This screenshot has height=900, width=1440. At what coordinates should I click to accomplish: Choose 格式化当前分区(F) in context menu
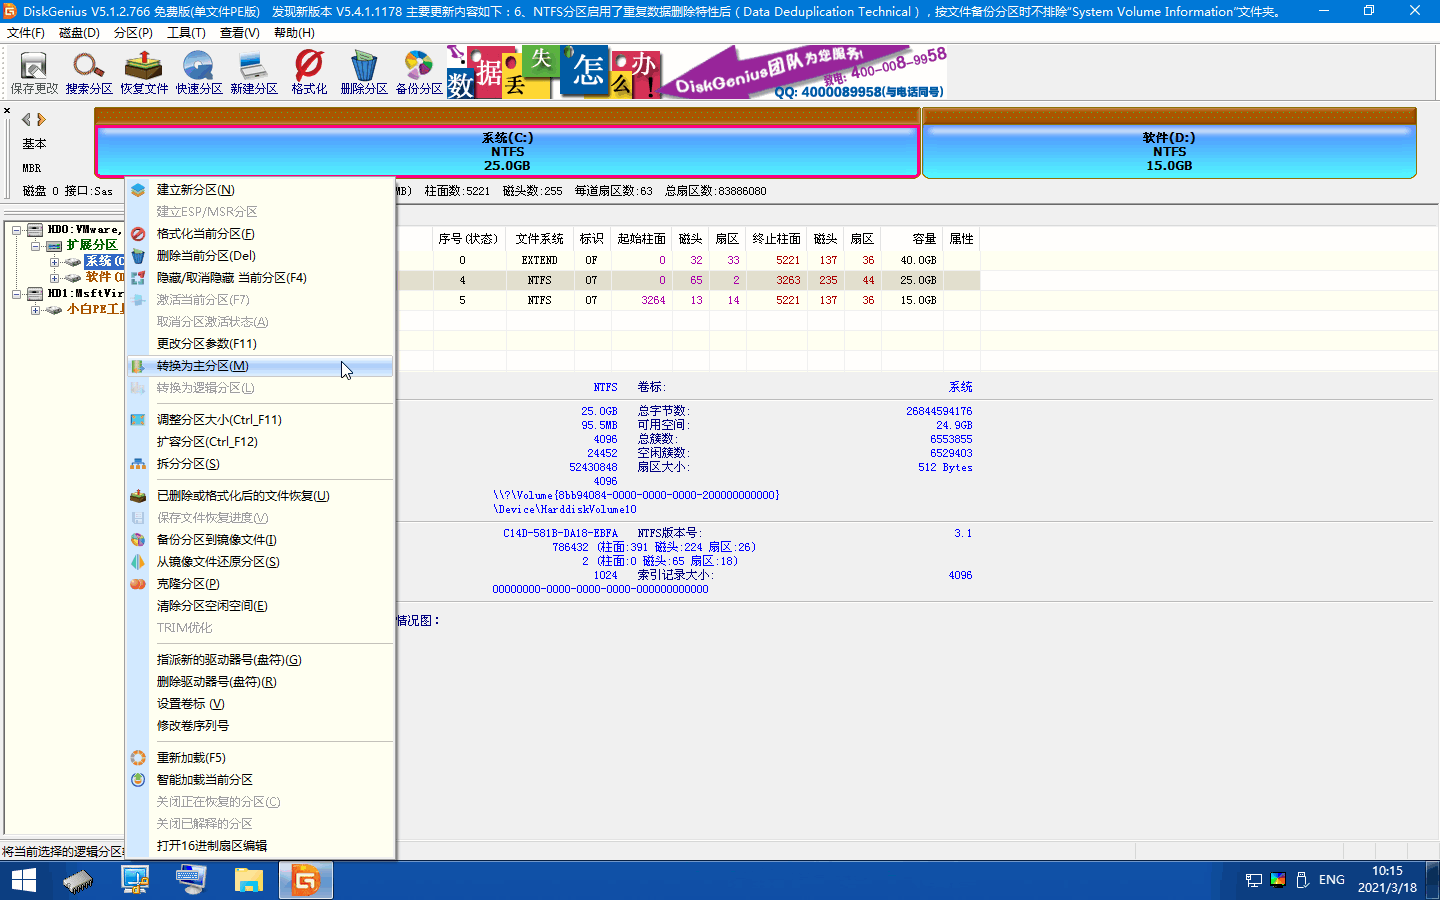(260, 234)
